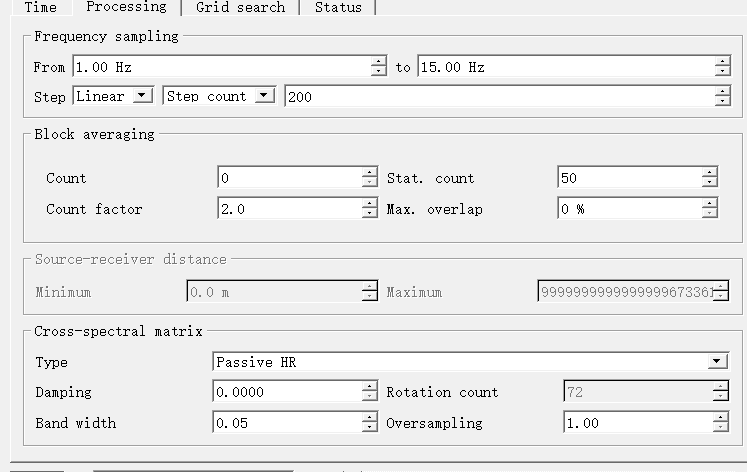The height and width of the screenshot is (472, 747).
Task: Open the Linear step type dropdown
Action: point(113,96)
